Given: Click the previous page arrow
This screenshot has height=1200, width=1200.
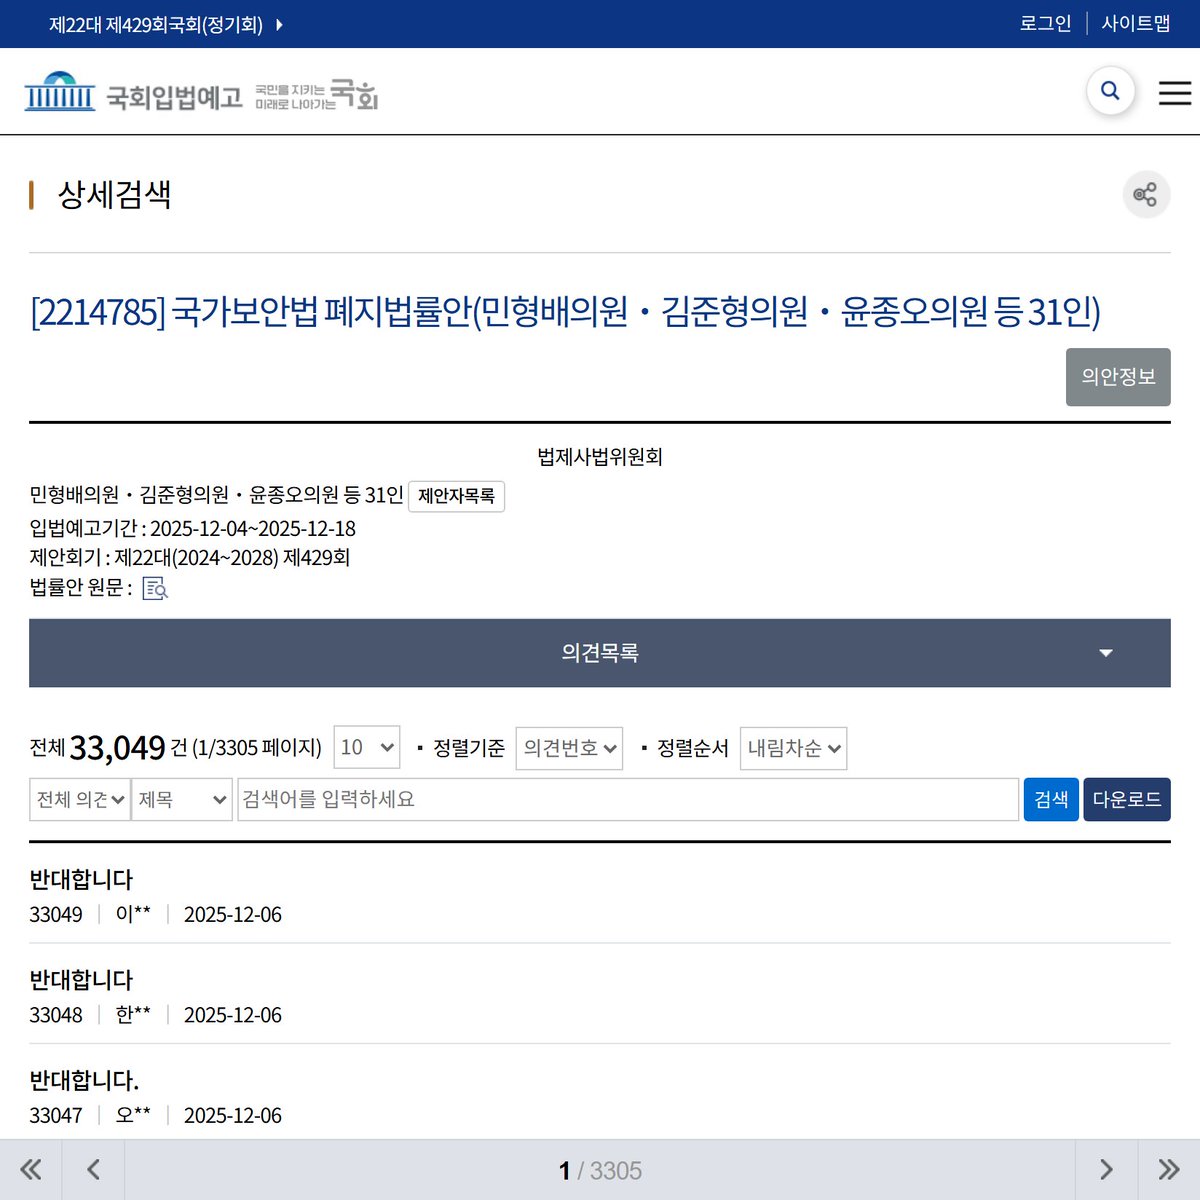Looking at the screenshot, I should tap(93, 1168).
